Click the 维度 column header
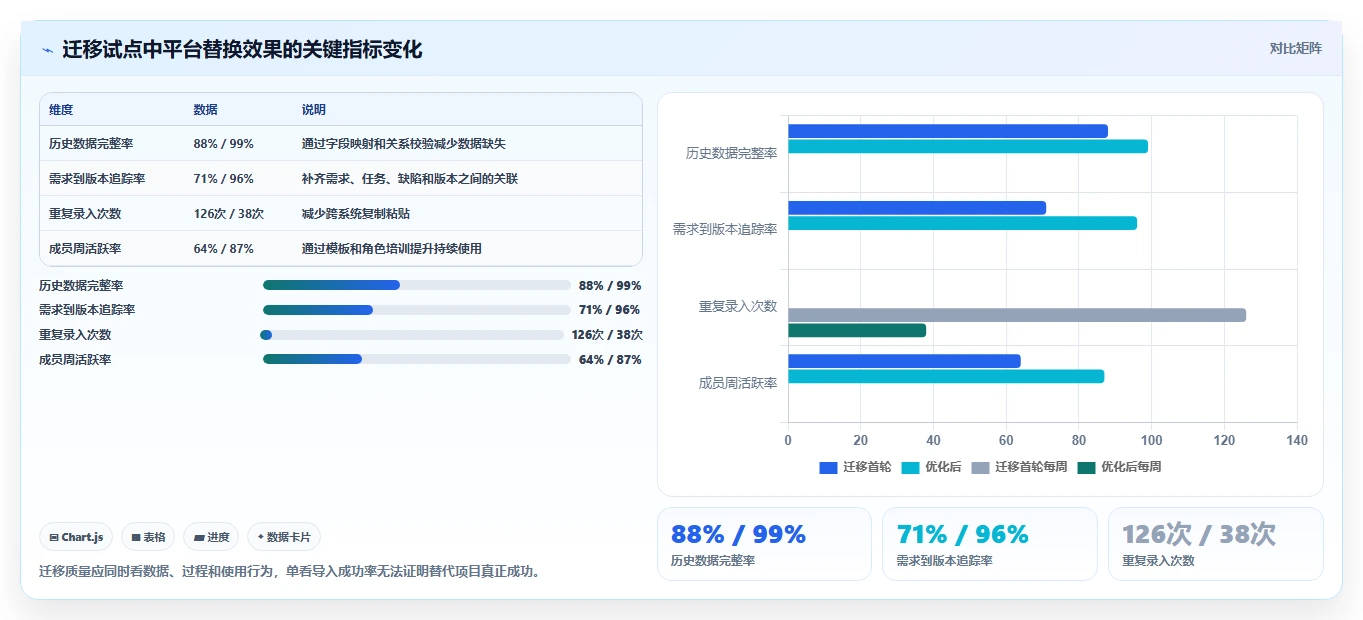Screen dimensions: 1363x620 (61, 110)
